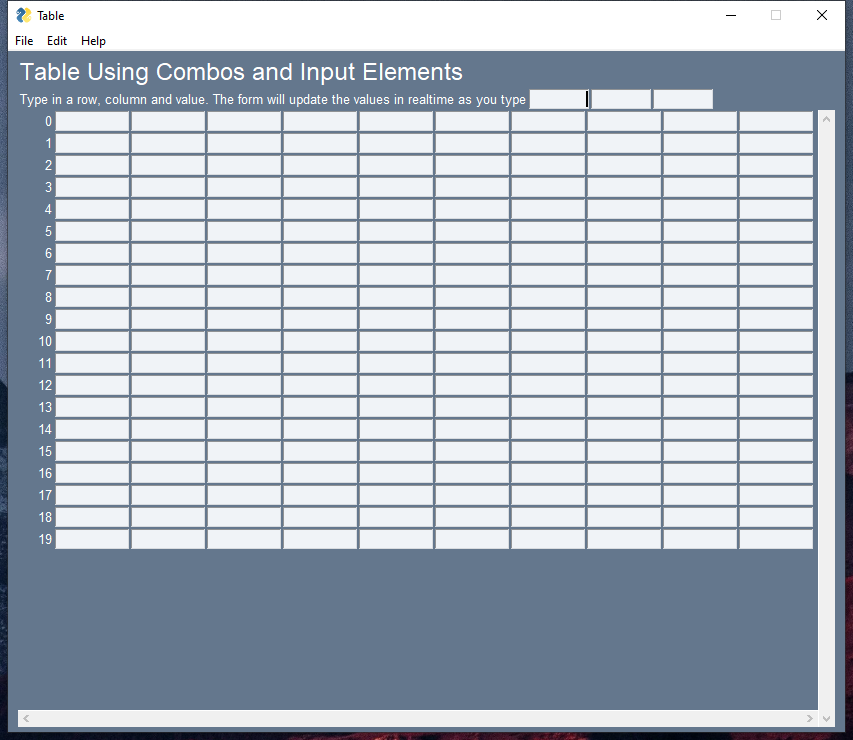Click the first cell in row 0
The height and width of the screenshot is (740, 853).
click(x=92, y=122)
